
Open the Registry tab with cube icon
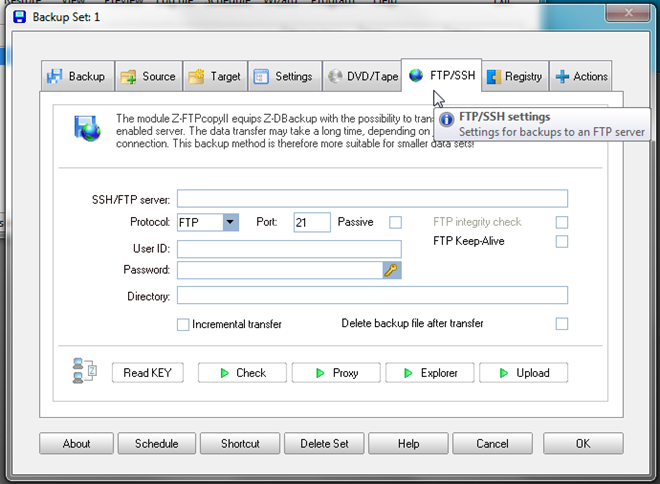(515, 76)
